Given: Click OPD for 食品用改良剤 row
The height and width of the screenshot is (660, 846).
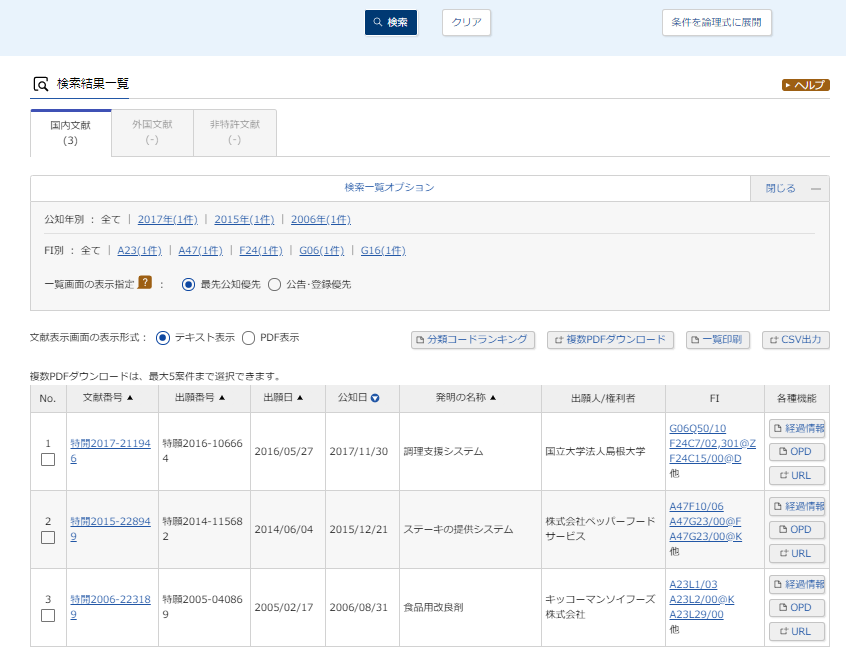Looking at the screenshot, I should (x=797, y=608).
